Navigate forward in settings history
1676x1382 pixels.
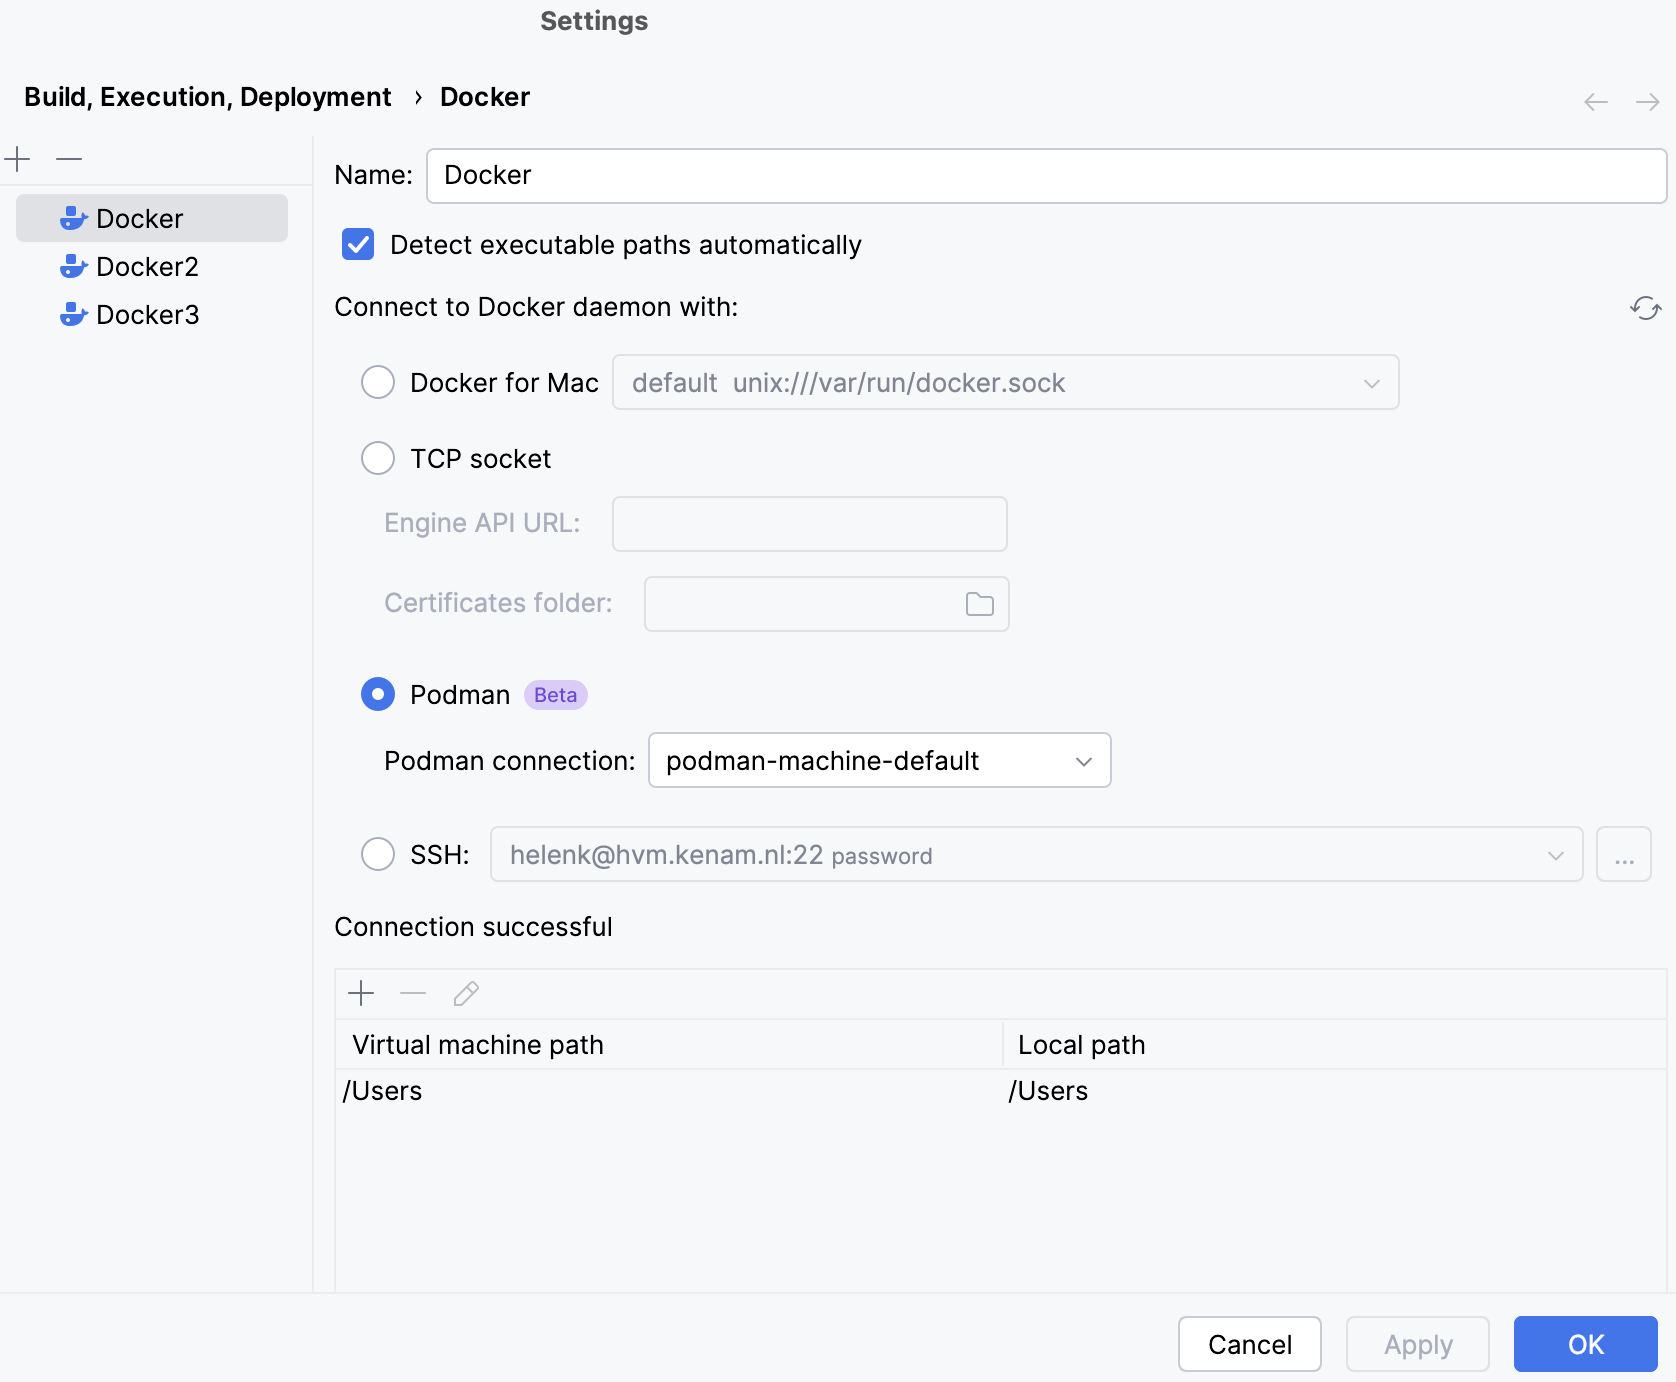pyautogui.click(x=1647, y=101)
